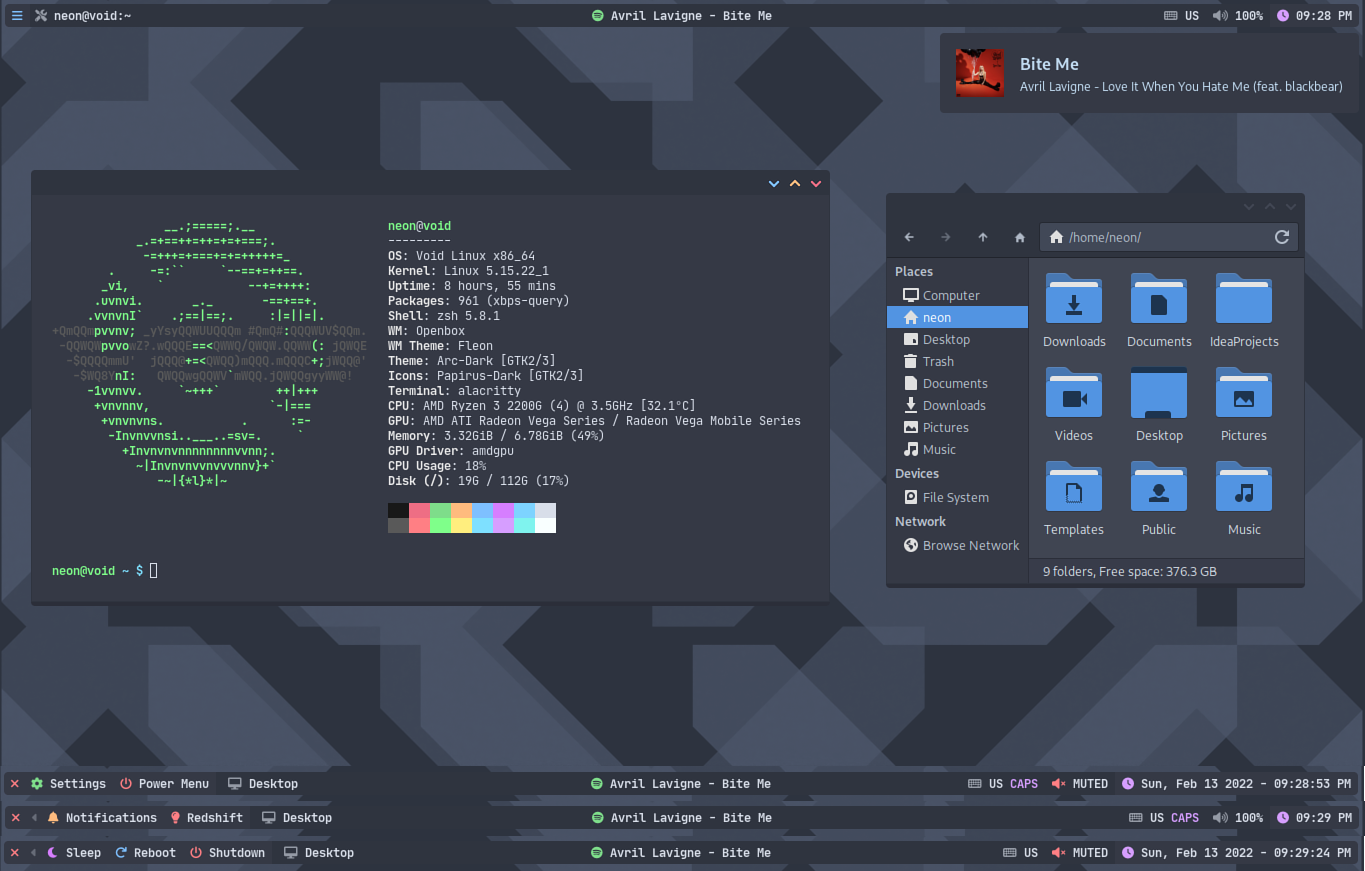This screenshot has width=1365, height=871.
Task: Click the back arrow beside Notifications
Action: [x=35, y=818]
